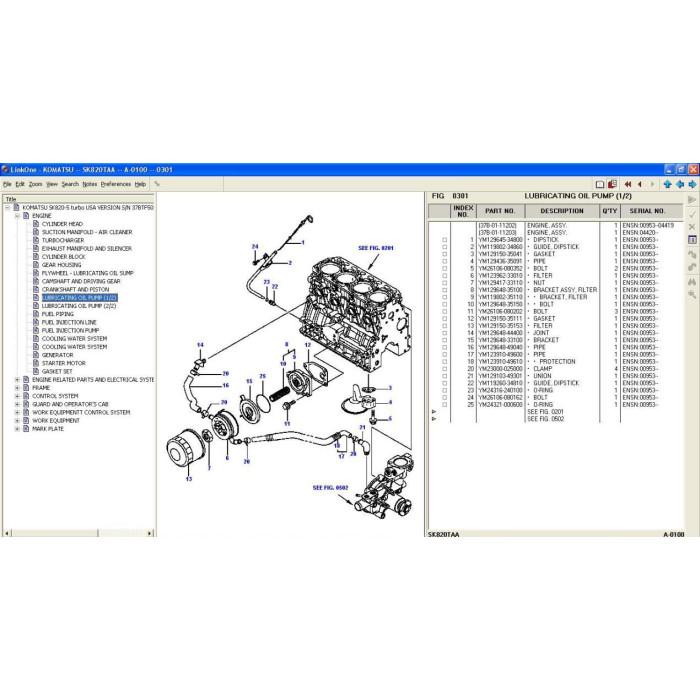Click the checkmark icon in the side toolbar
700x700 pixels.
tap(692, 214)
